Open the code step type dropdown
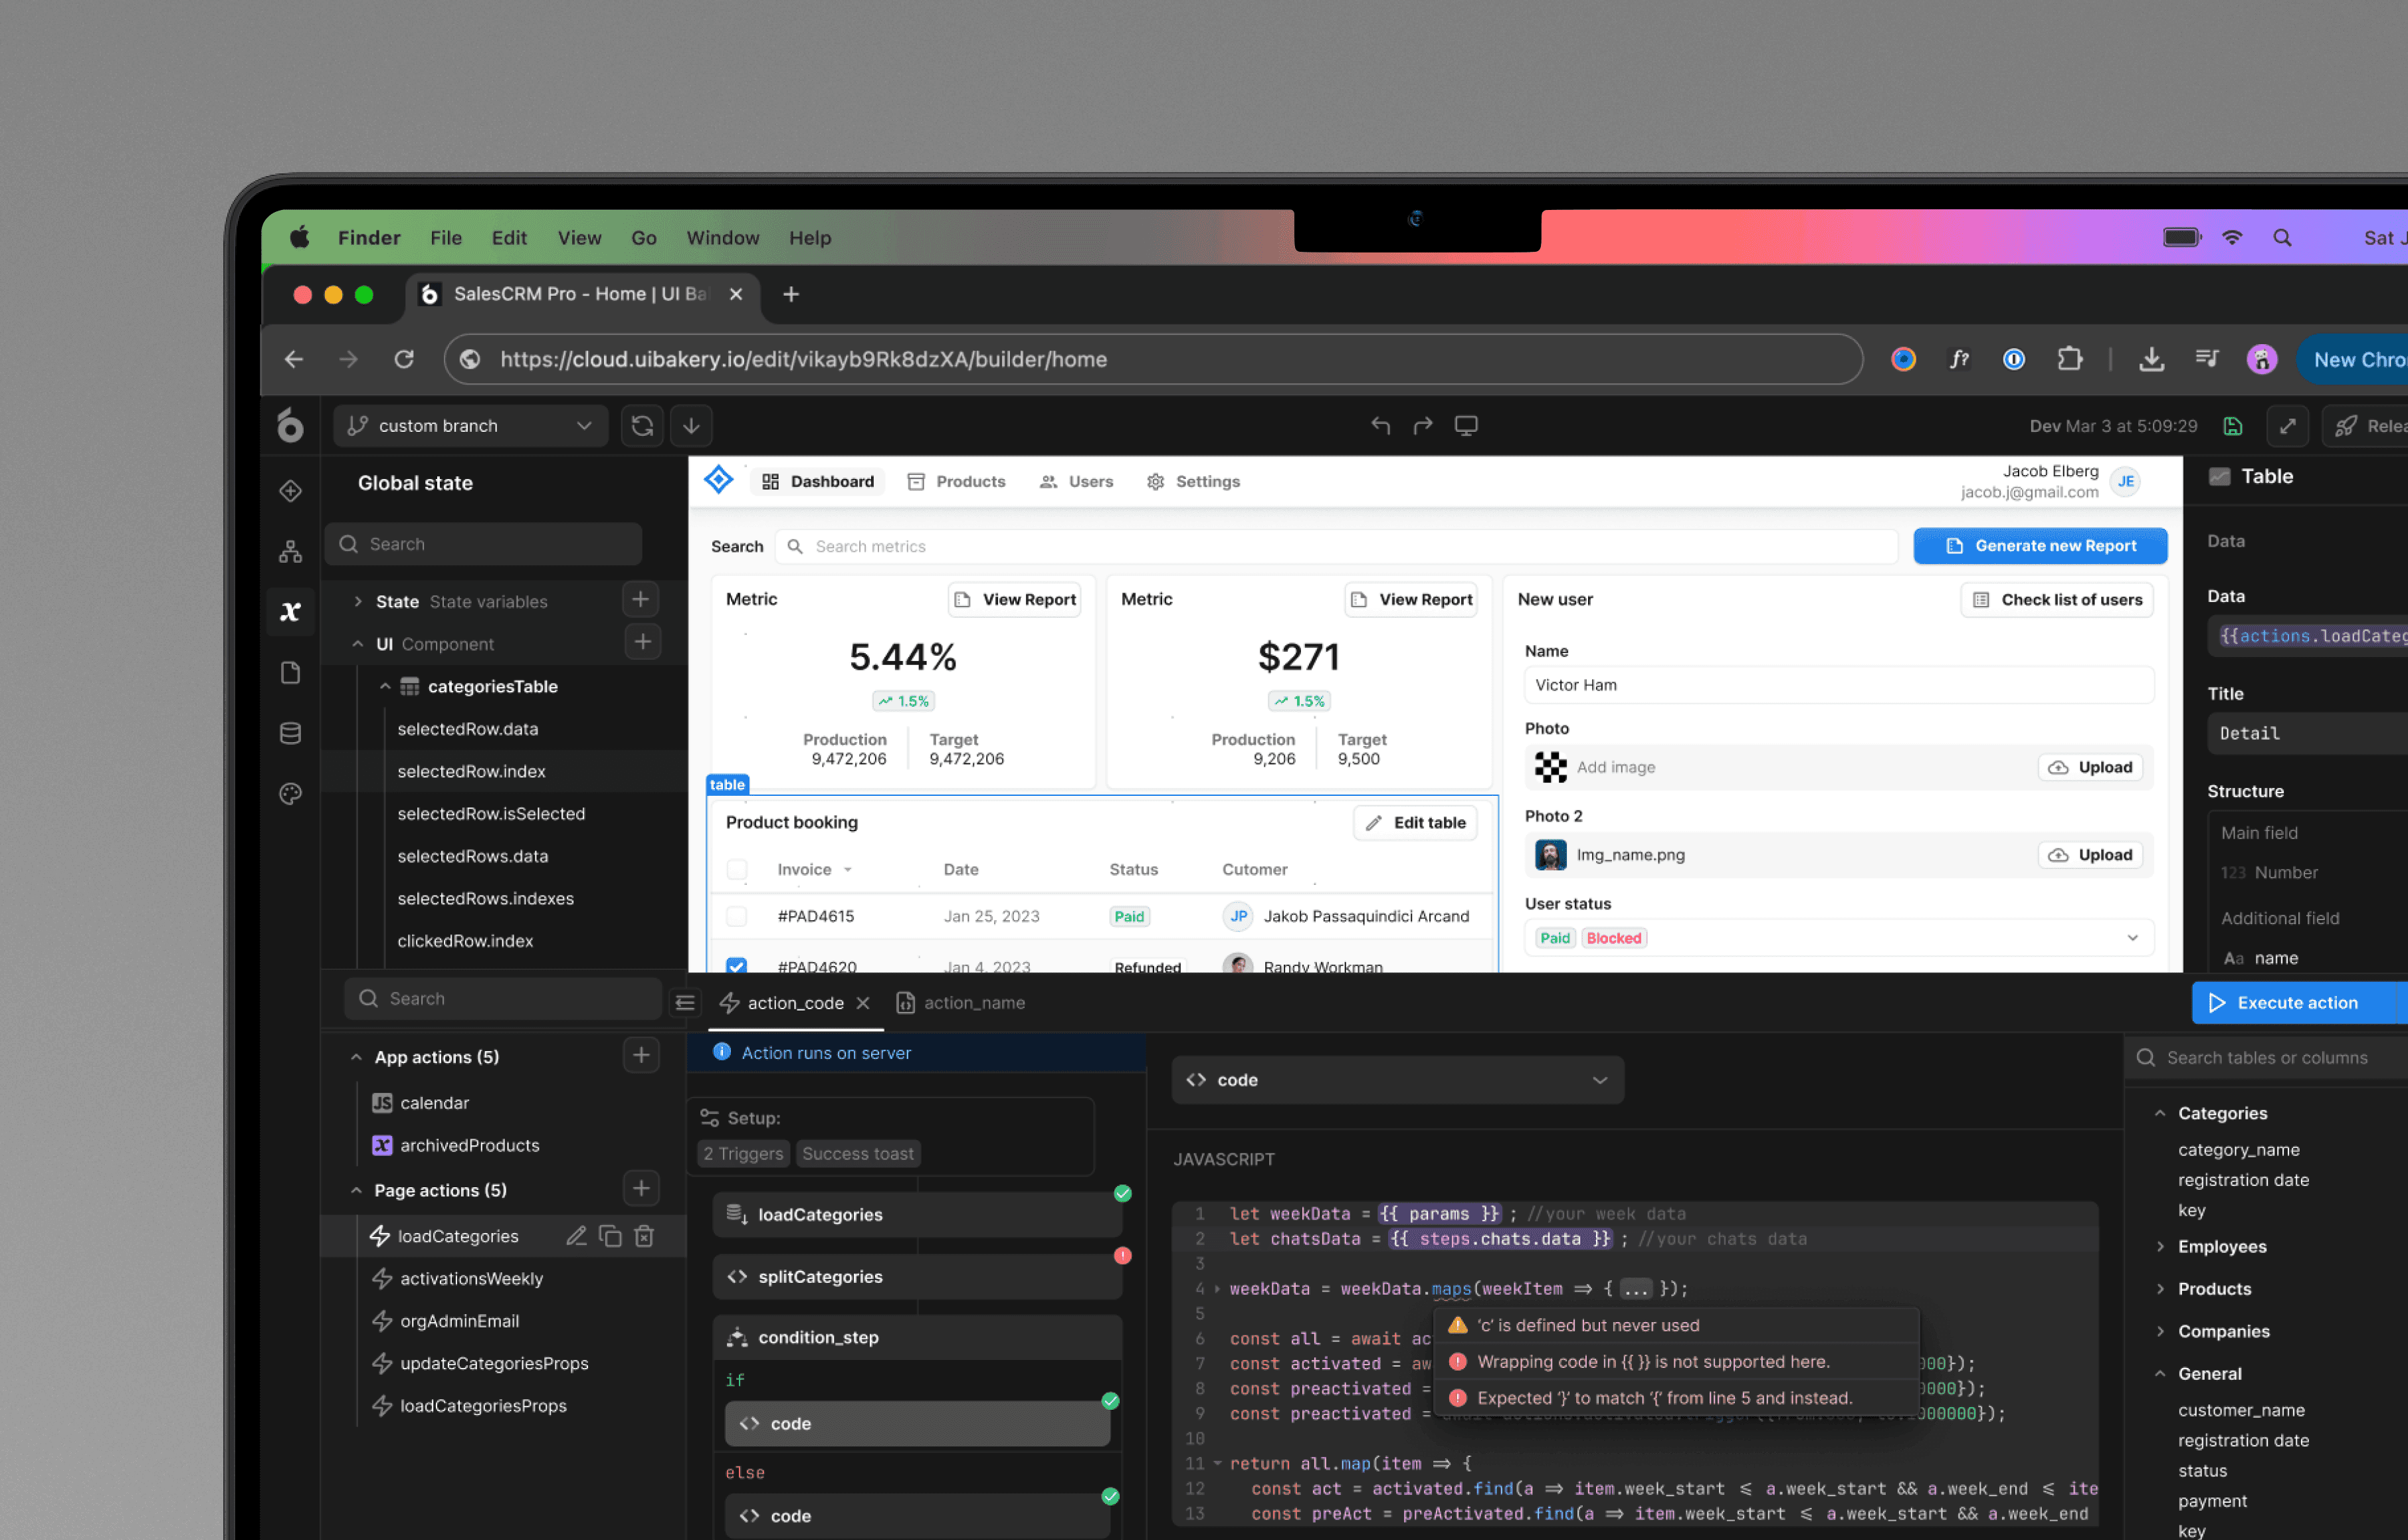The width and height of the screenshot is (2408, 1540). pos(1397,1080)
